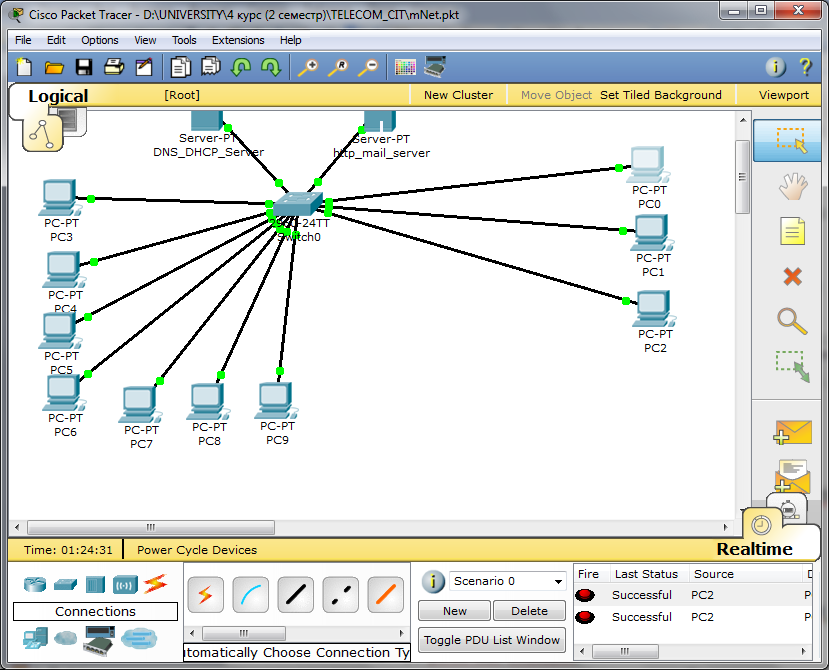Select Switch0 device on the canvas
This screenshot has height=670, width=829.
click(x=298, y=205)
